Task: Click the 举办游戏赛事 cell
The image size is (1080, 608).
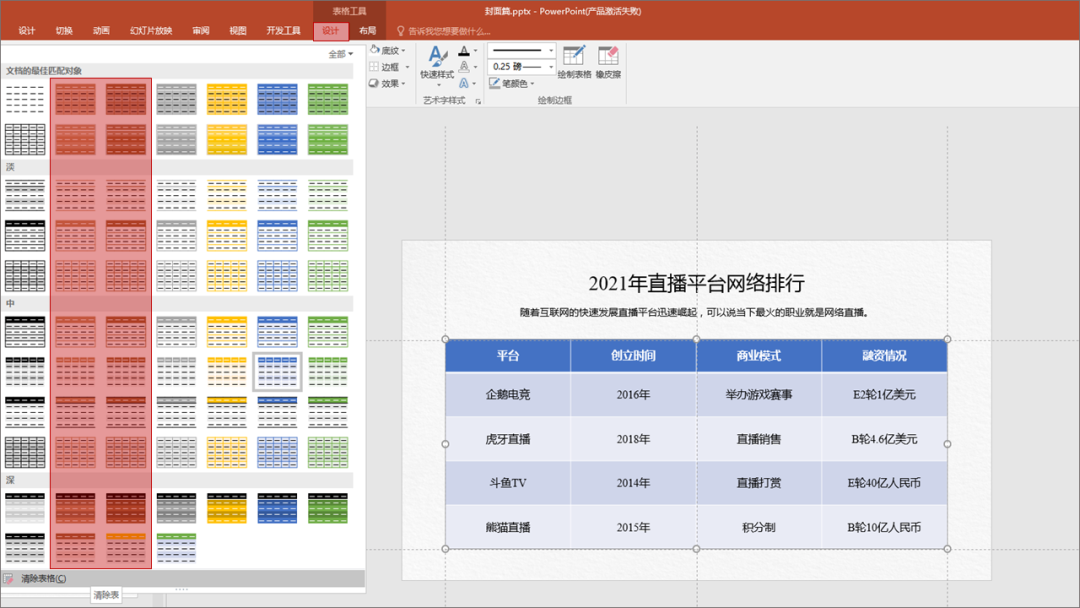Action: (x=758, y=395)
